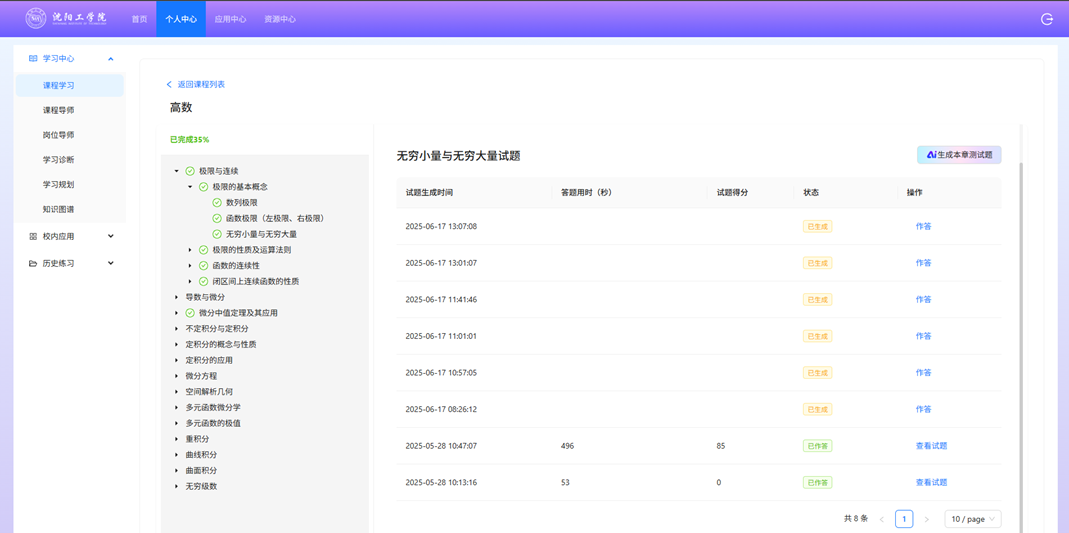The height and width of the screenshot is (533, 1069).
Task: Click the green check icon beside 数列极限
Action: click(x=217, y=203)
